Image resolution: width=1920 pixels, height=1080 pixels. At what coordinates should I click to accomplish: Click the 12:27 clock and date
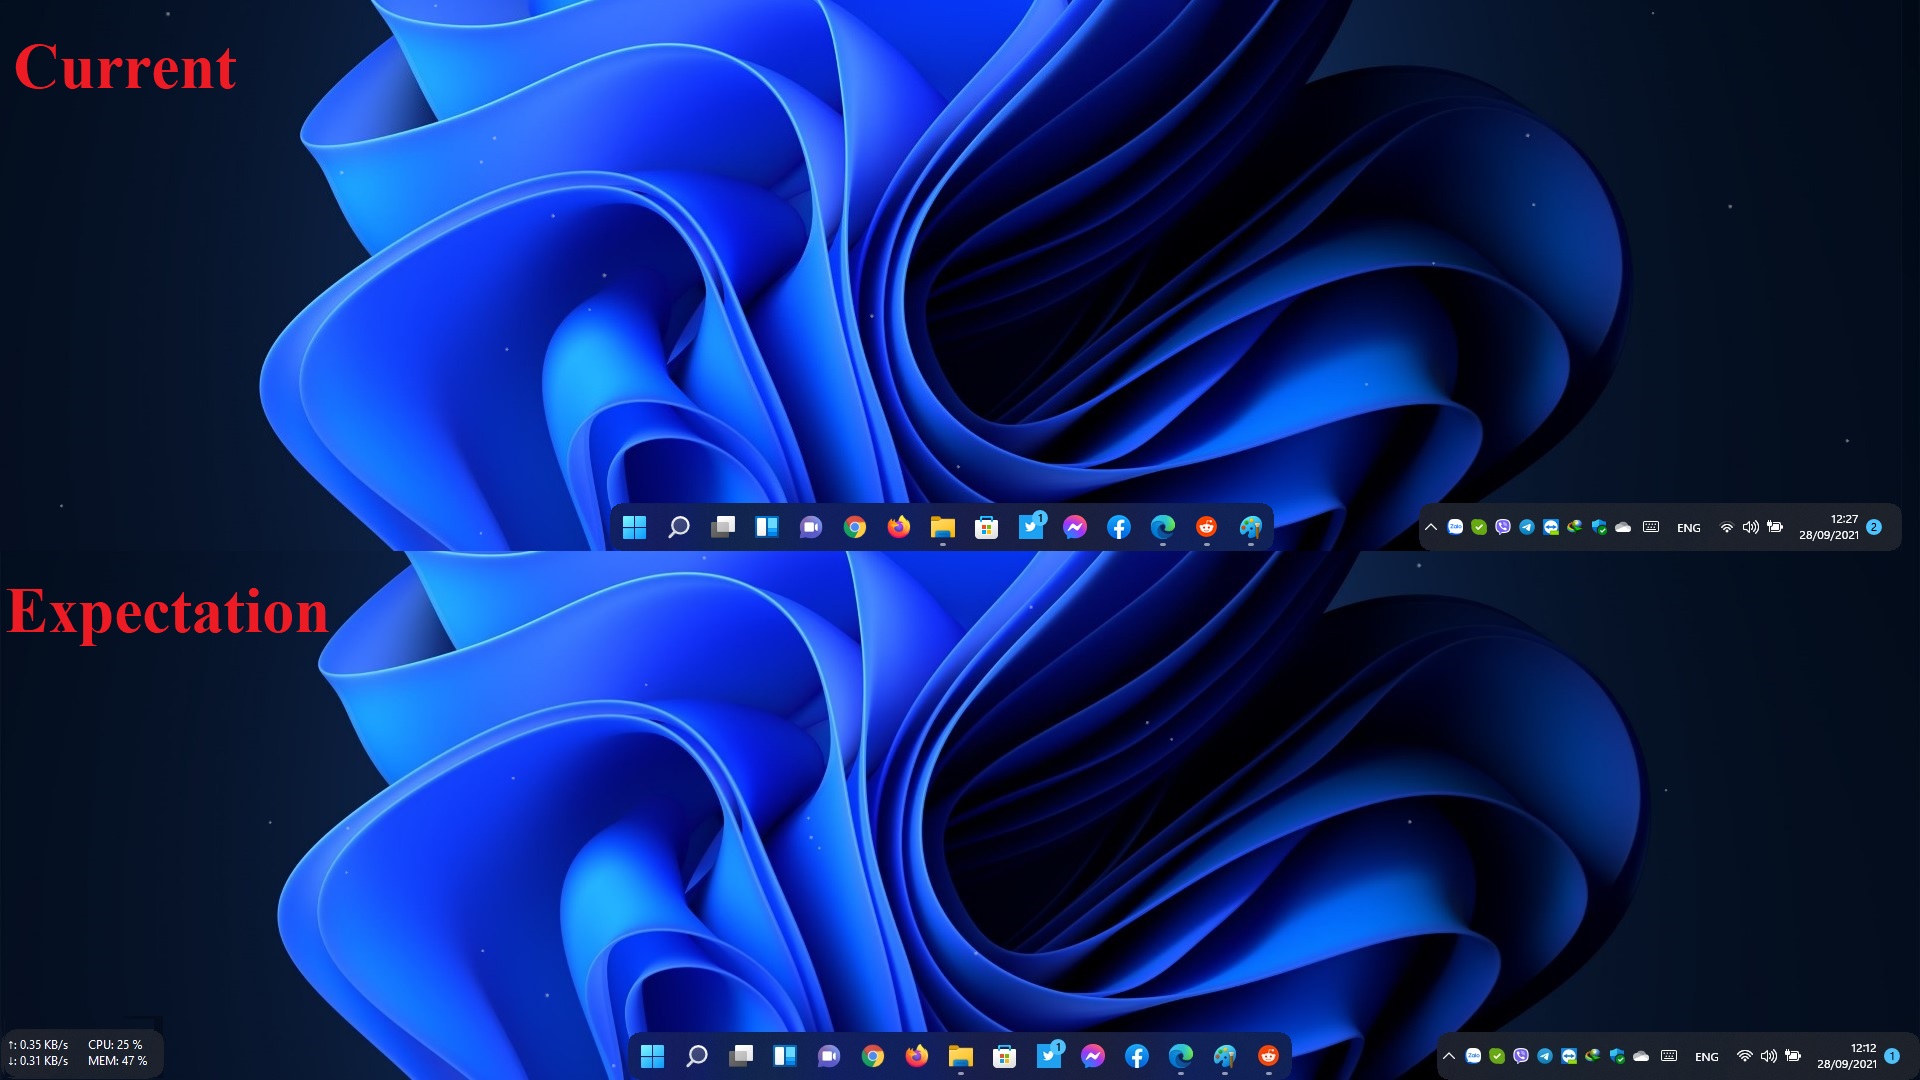pos(1829,527)
